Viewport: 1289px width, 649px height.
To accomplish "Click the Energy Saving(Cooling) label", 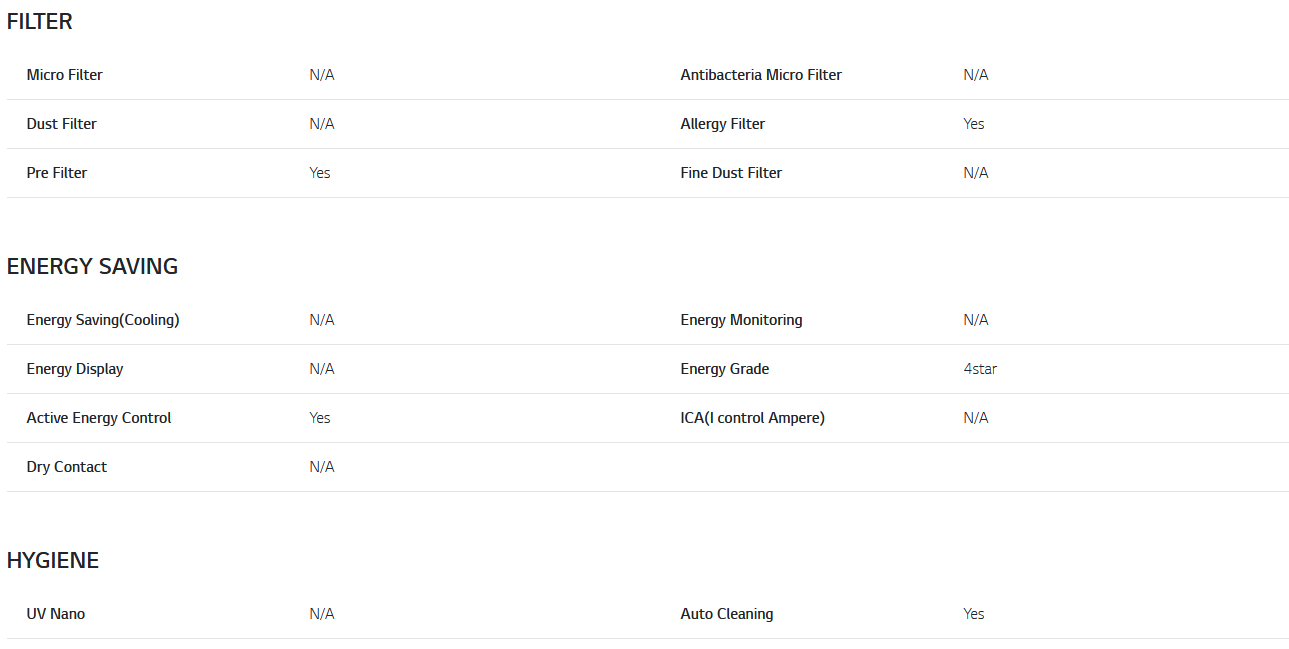I will click(103, 320).
